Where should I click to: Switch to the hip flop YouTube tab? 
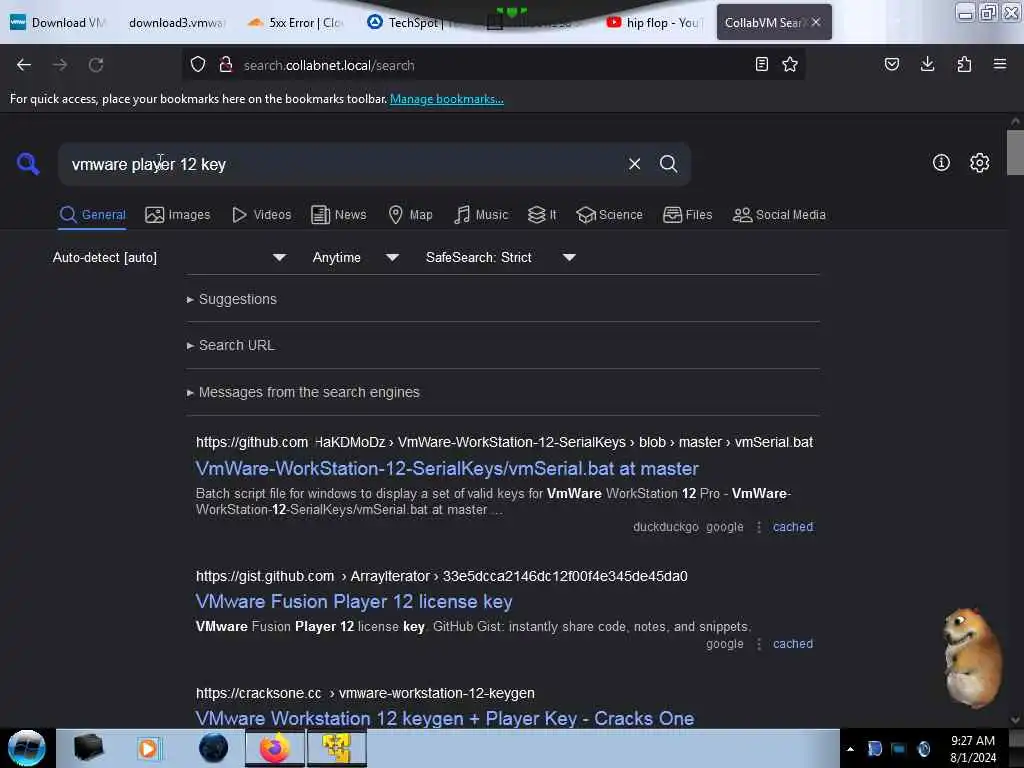click(653, 23)
